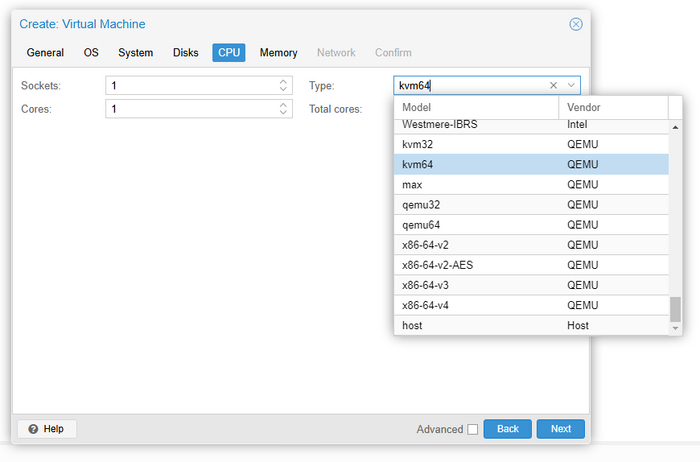Switch to the Memory tab
This screenshot has height=462, width=700.
(x=278, y=52)
